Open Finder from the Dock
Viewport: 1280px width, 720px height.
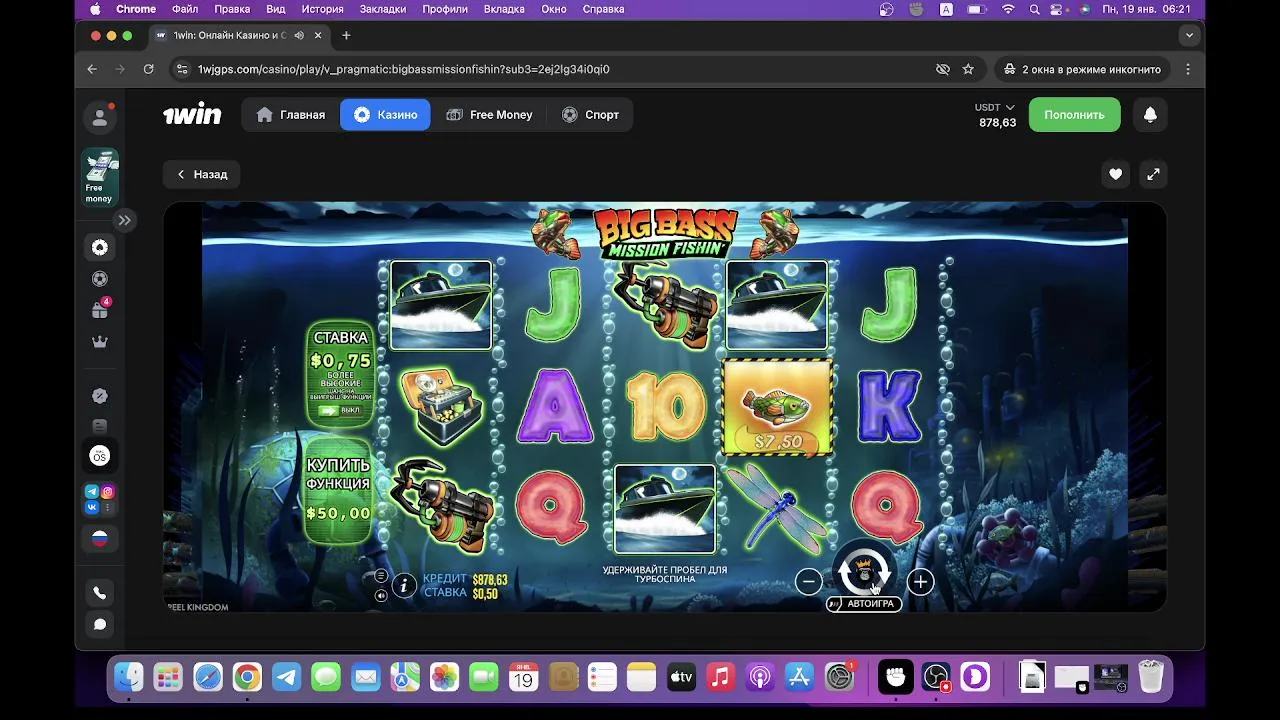[128, 677]
